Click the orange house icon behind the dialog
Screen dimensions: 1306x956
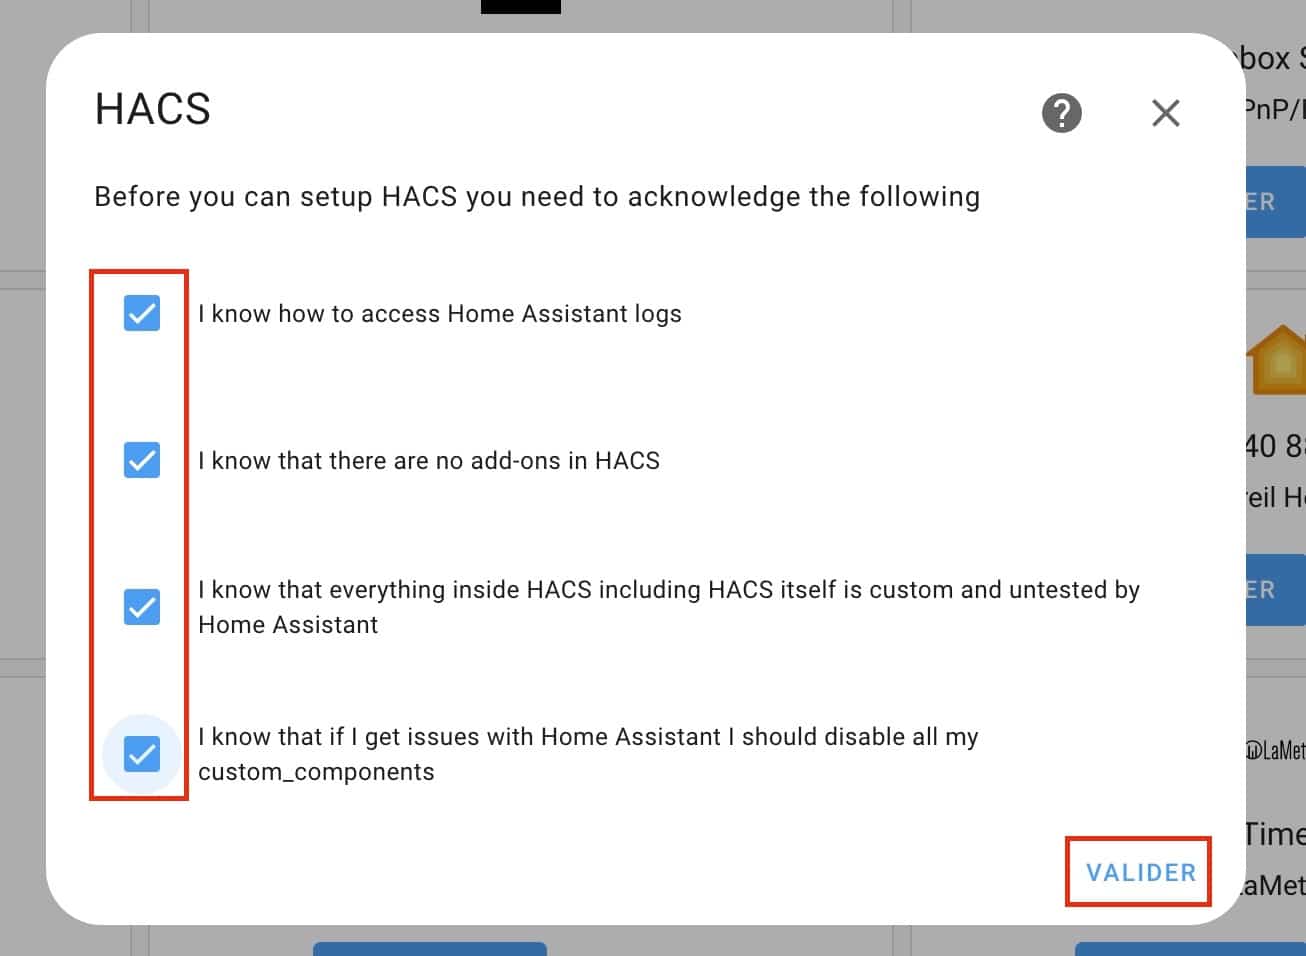point(1278,359)
